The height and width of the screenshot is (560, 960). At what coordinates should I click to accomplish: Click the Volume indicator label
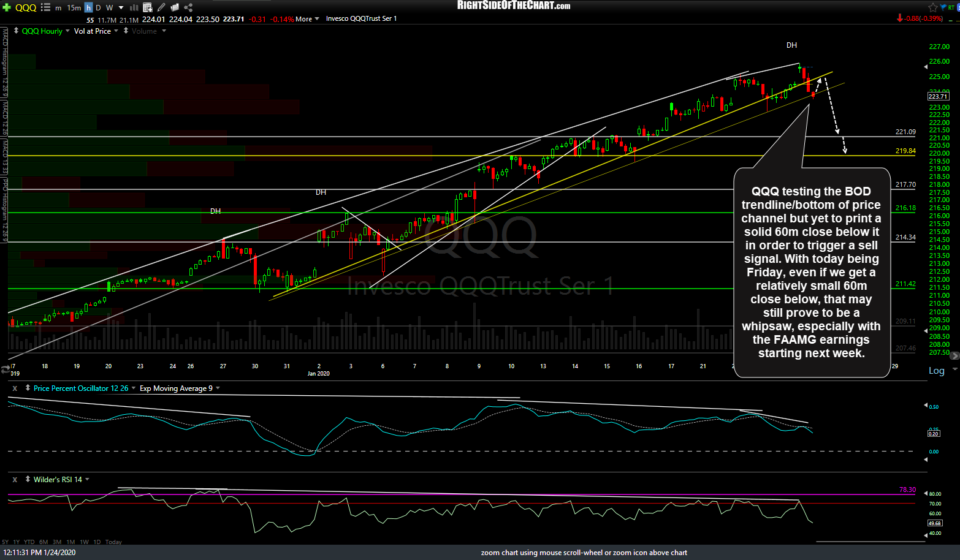point(144,31)
